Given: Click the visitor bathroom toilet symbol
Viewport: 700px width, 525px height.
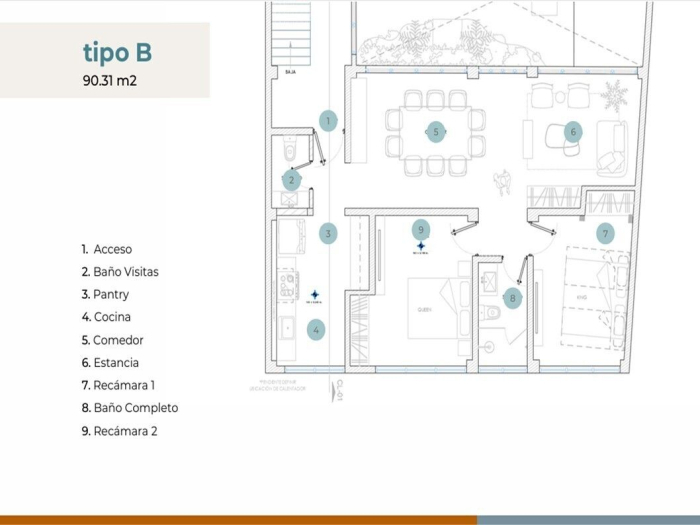Looking at the screenshot, I should [290, 150].
